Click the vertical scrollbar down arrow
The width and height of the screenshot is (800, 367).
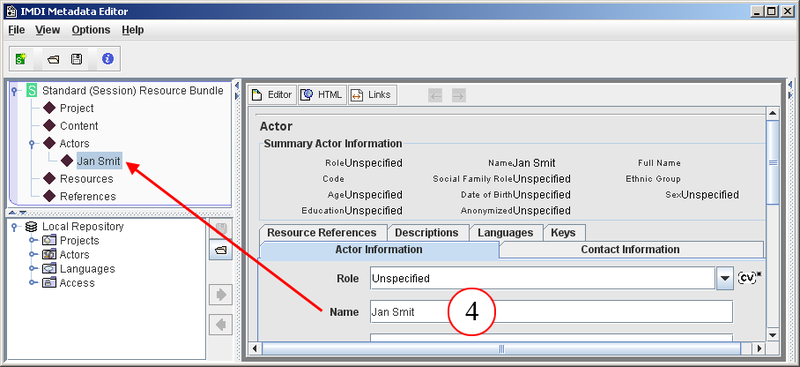click(x=773, y=335)
